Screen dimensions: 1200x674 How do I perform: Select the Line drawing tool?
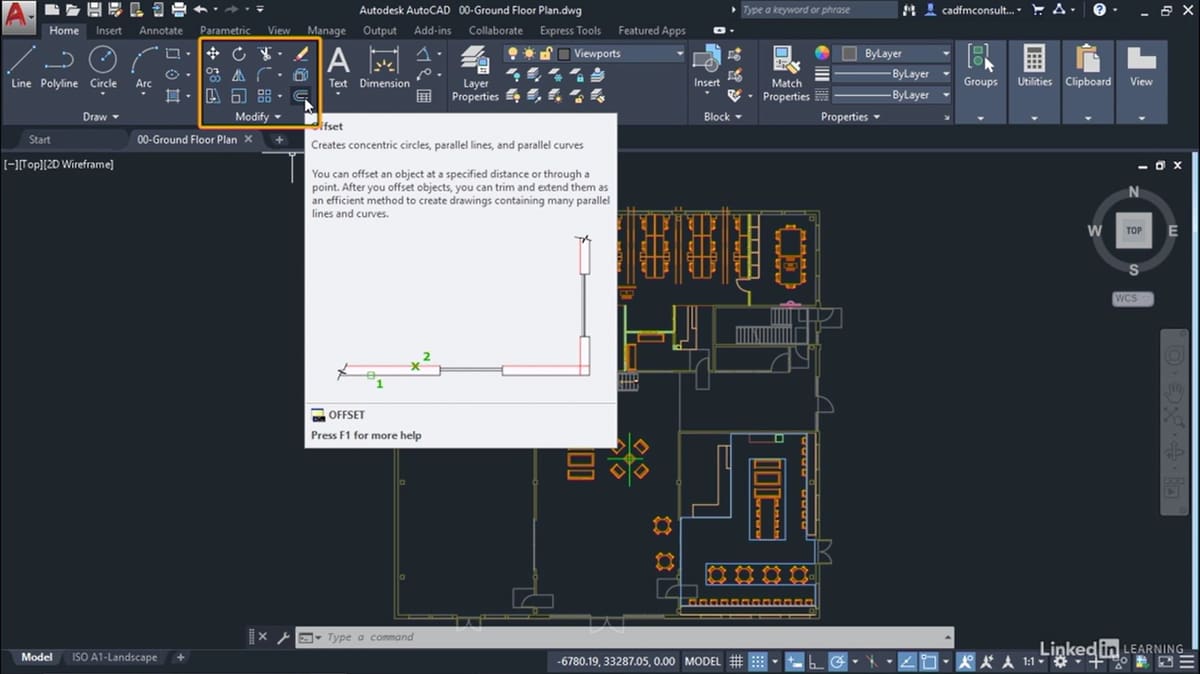pos(21,67)
